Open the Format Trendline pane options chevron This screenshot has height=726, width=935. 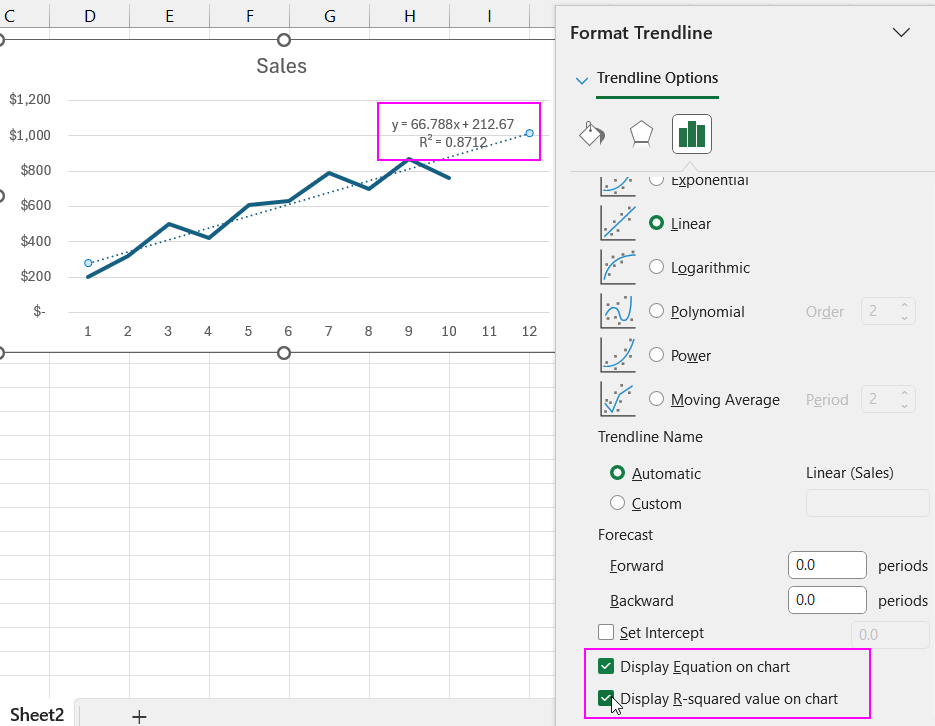coord(901,33)
